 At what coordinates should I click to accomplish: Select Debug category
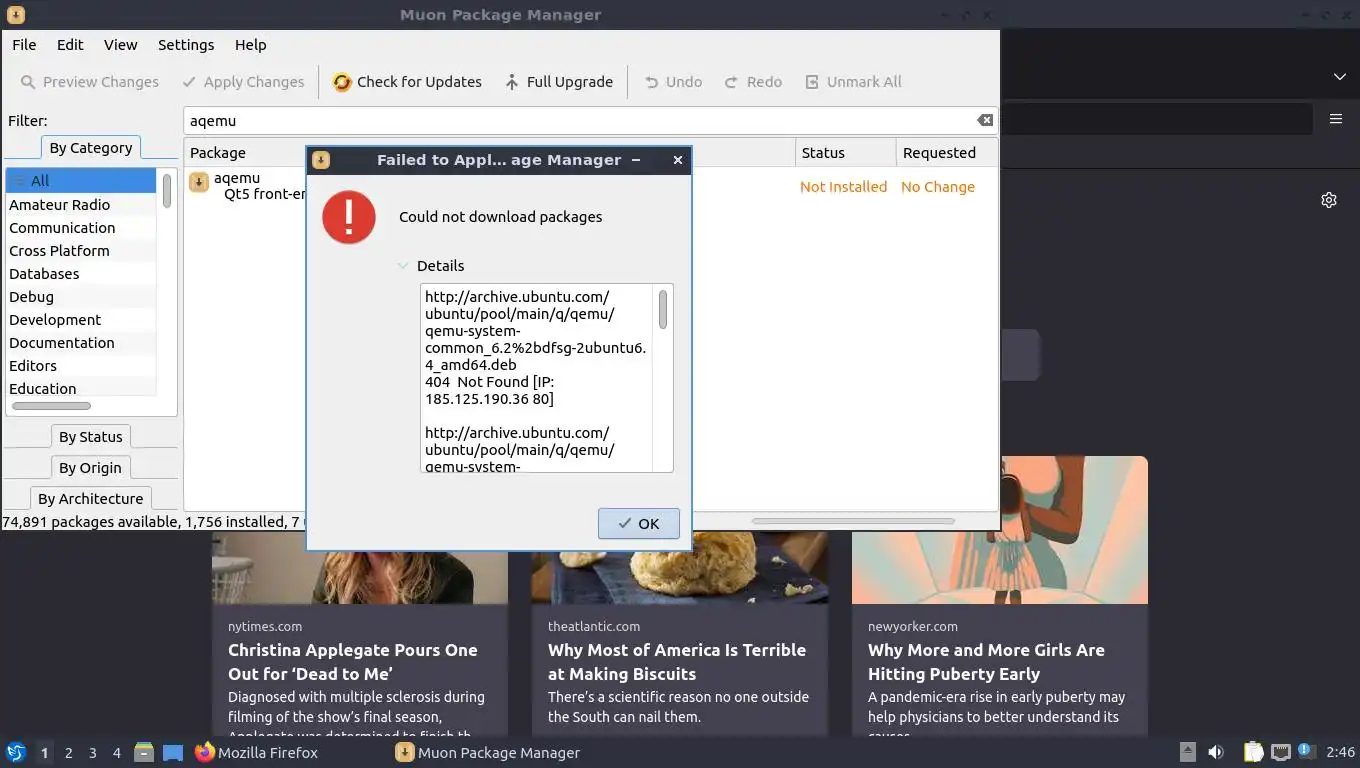tap(81, 297)
